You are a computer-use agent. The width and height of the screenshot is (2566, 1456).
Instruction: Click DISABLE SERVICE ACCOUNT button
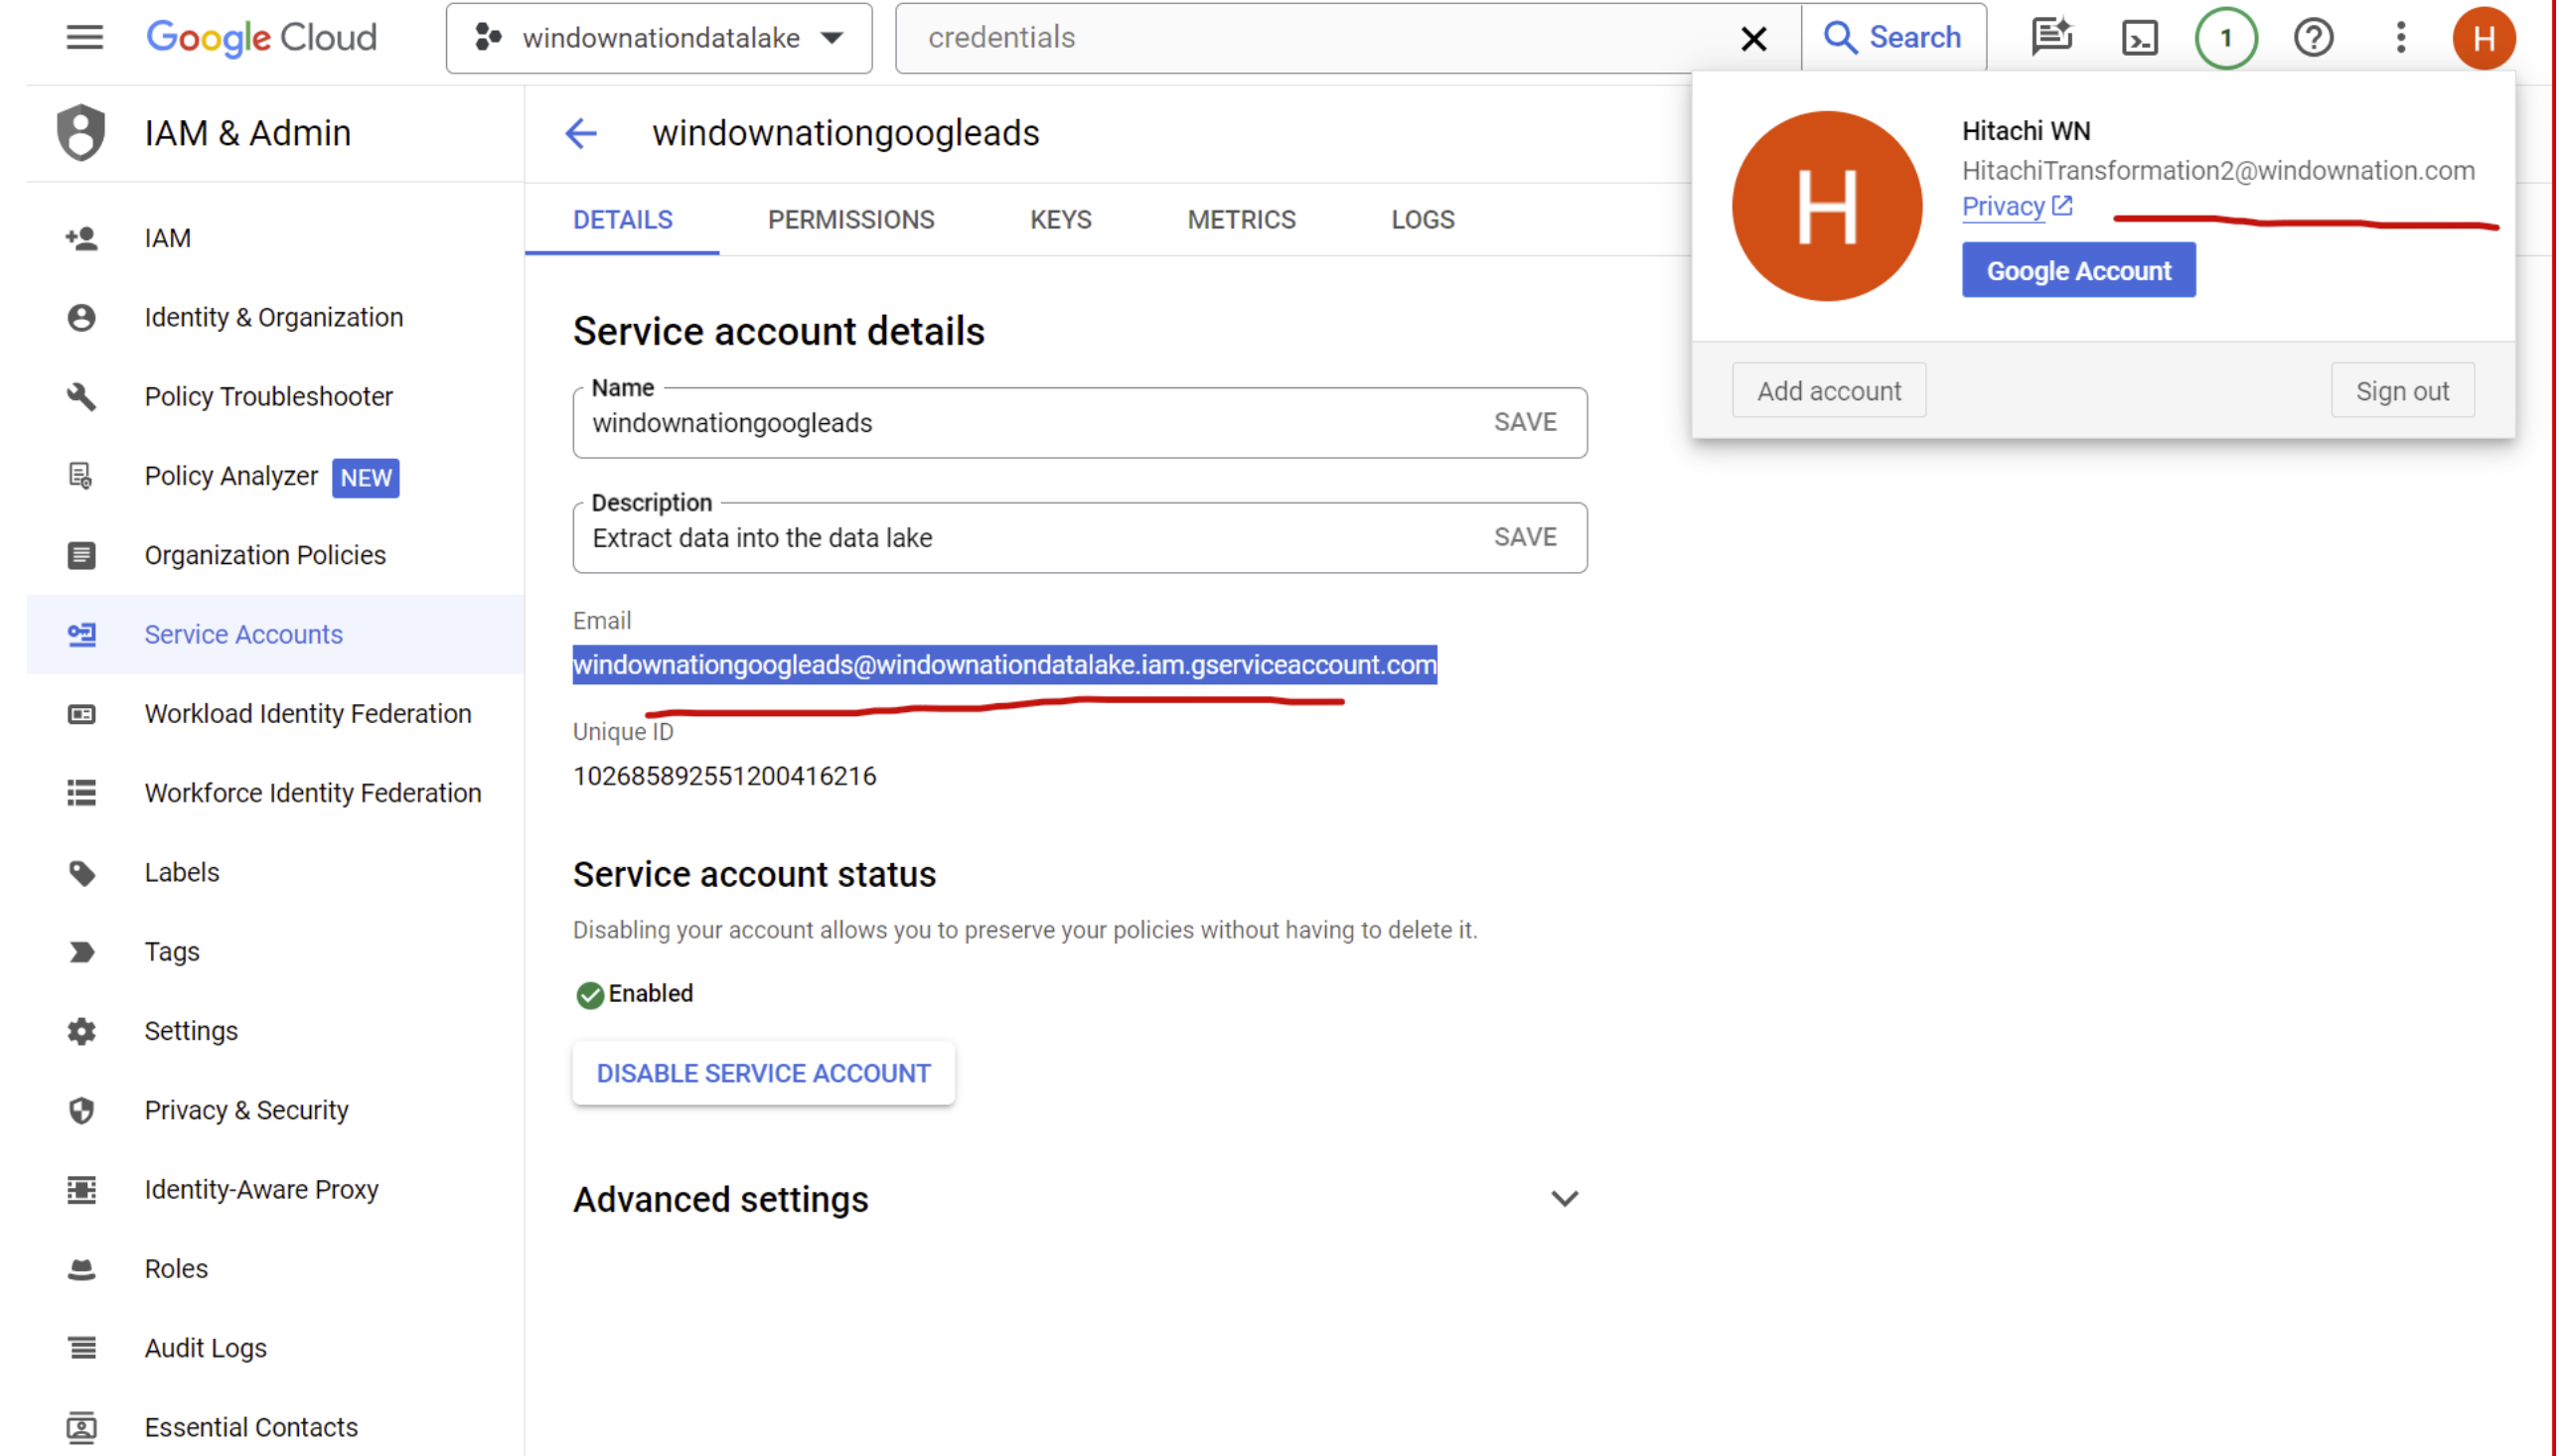click(x=764, y=1073)
